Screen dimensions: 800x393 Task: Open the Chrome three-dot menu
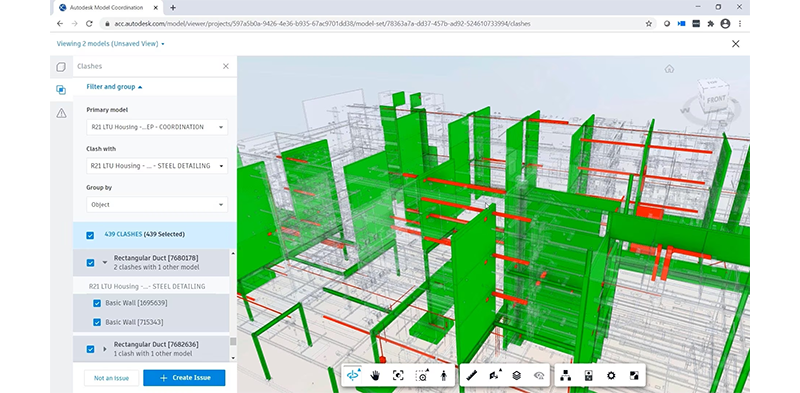[740, 23]
